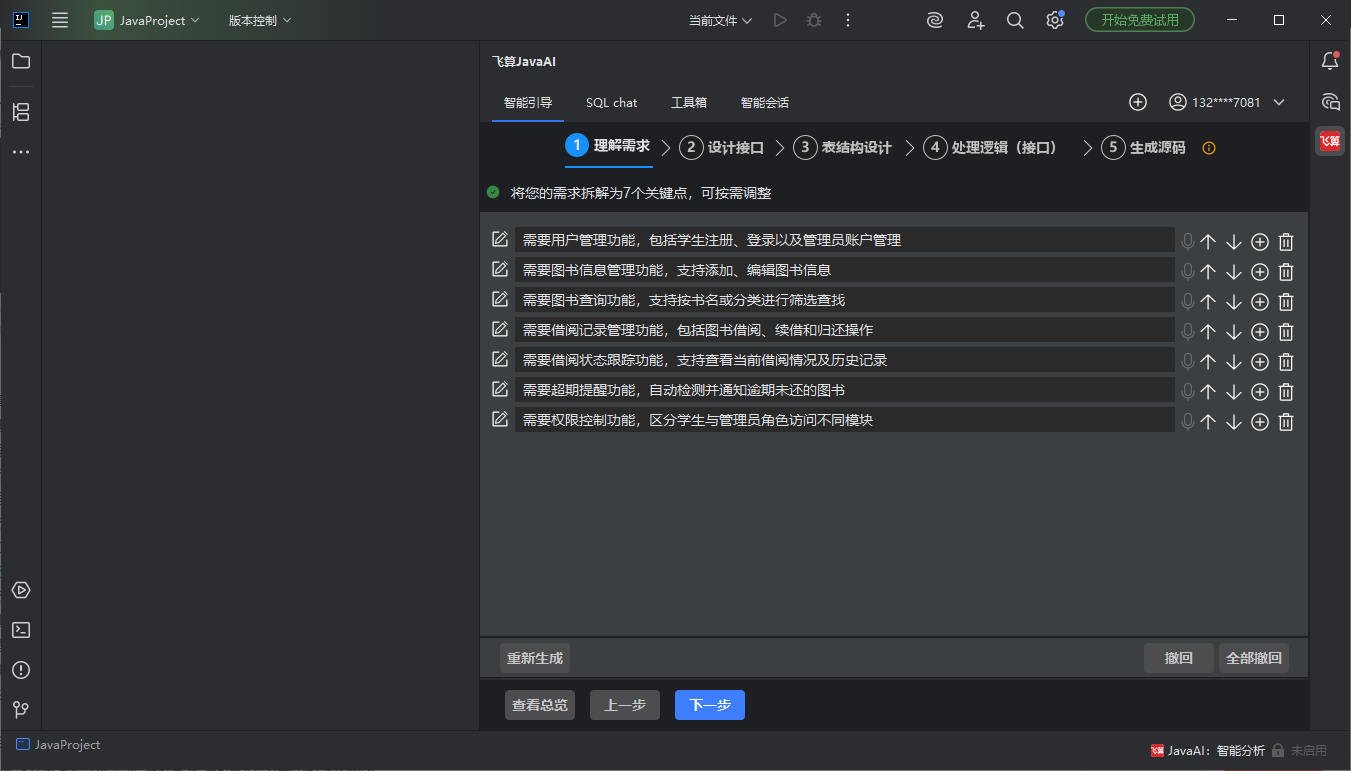Open the Services tool window icon
This screenshot has height=771, width=1351.
coord(20,590)
